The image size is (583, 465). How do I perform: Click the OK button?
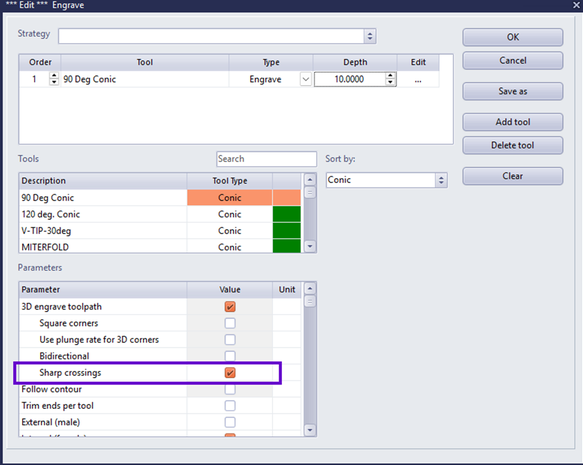512,37
